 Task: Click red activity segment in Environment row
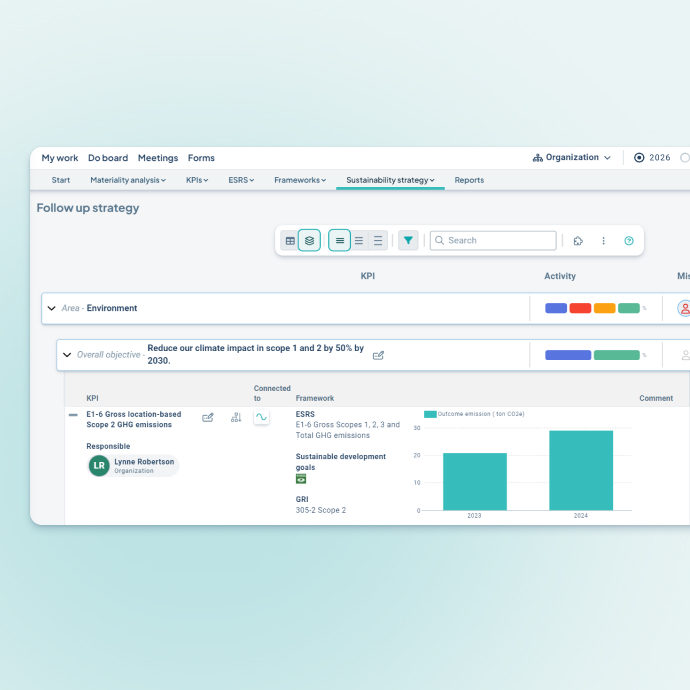(580, 308)
